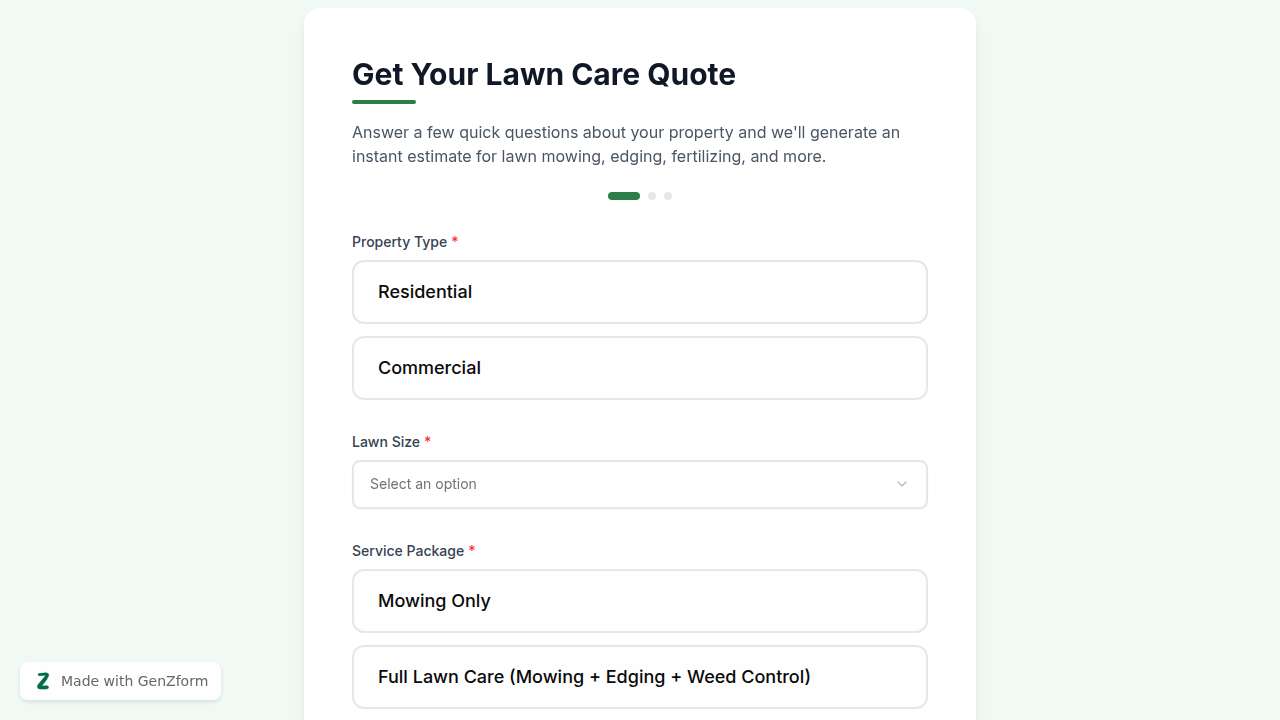This screenshot has width=1280, height=720.
Task: Choose the Mowing Only service package
Action: coord(640,601)
